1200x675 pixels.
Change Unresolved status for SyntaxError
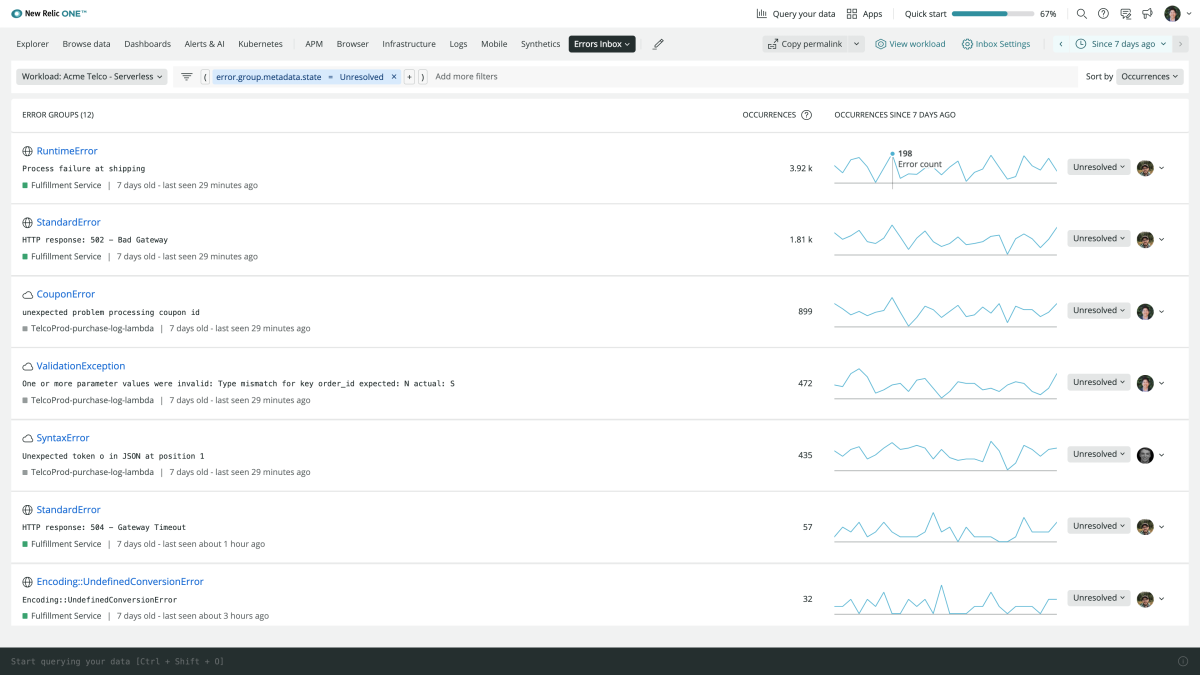[1099, 454]
